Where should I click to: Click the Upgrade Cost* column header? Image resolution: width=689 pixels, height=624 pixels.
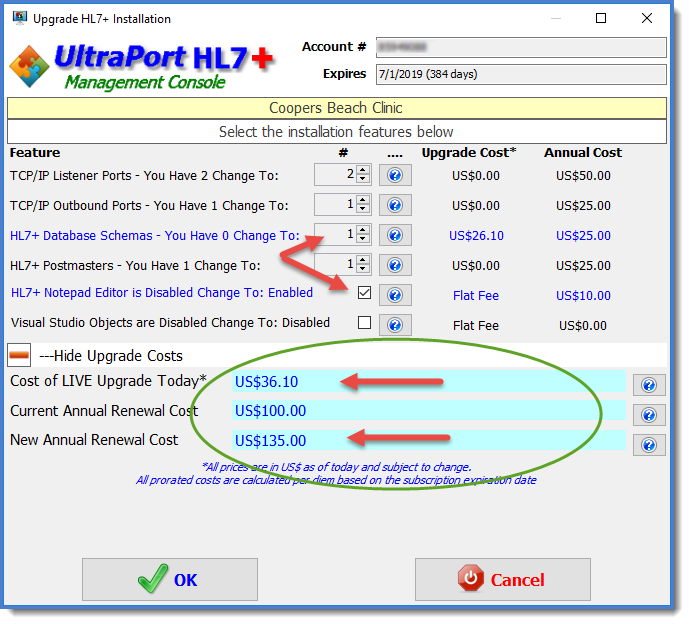[469, 152]
